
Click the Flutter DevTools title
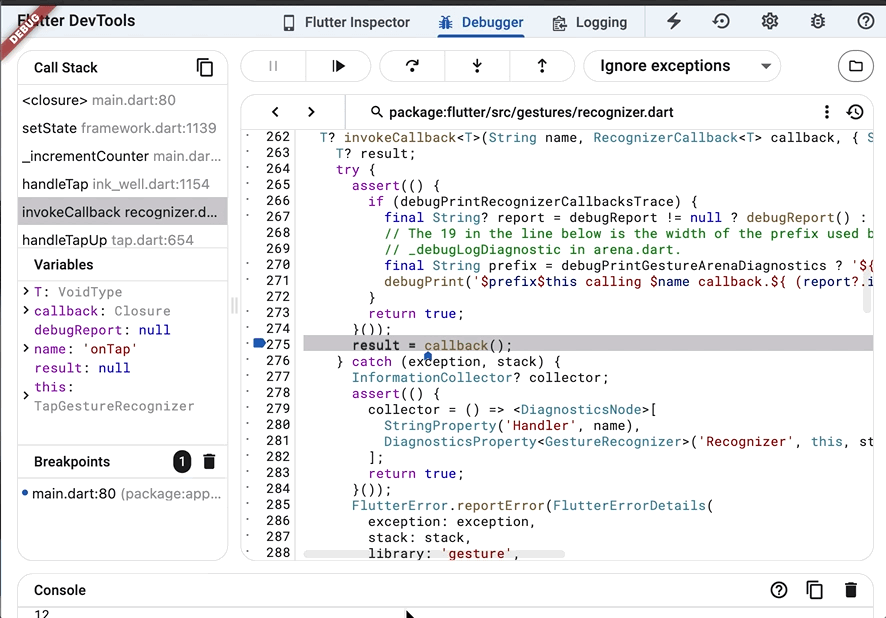click(76, 21)
